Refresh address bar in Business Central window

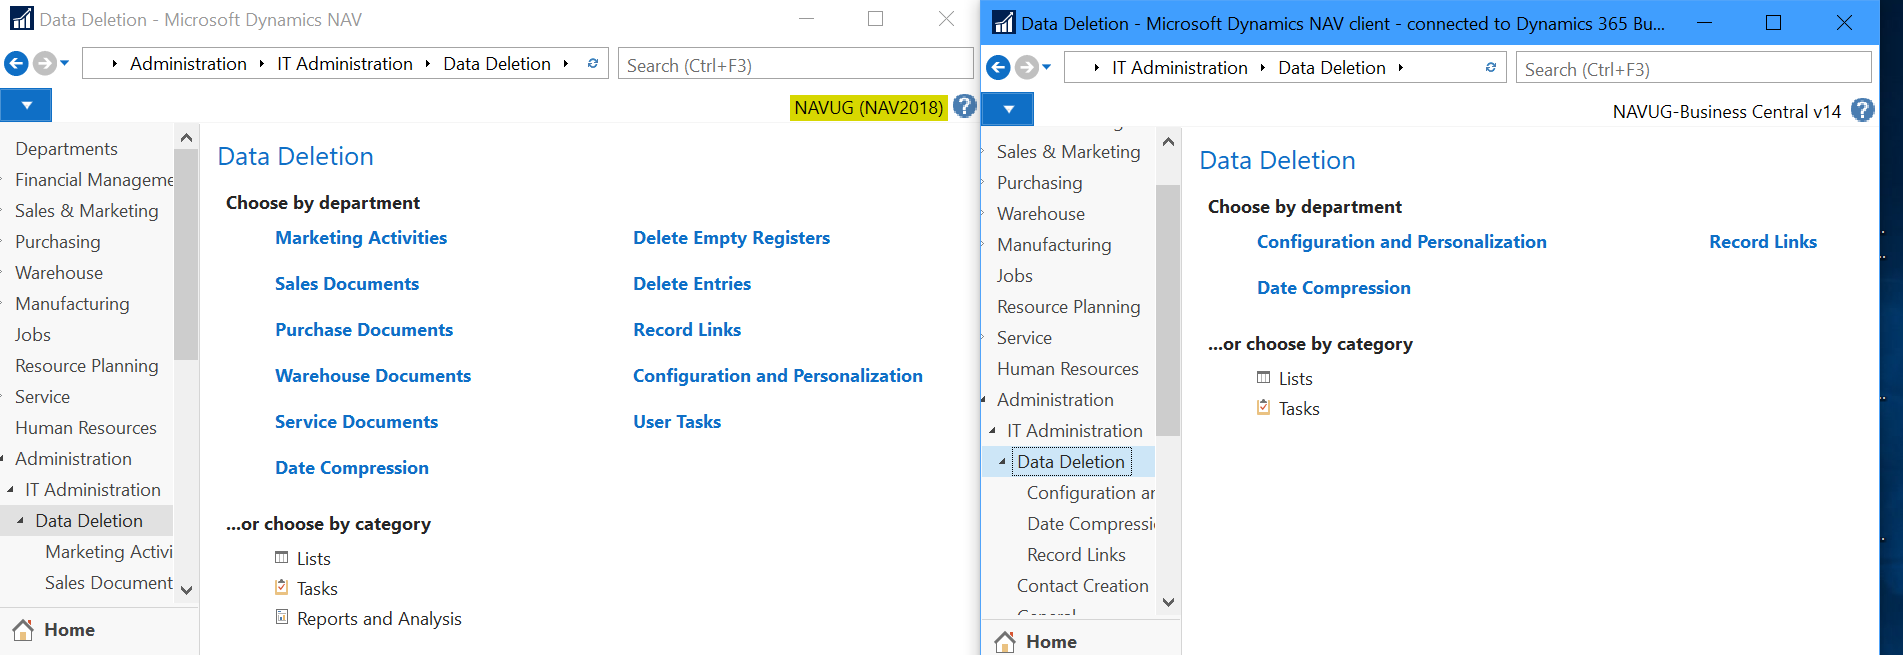1491,67
